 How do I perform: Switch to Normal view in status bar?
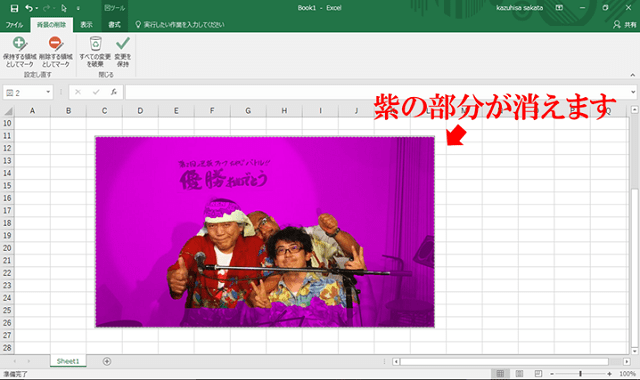tap(500, 373)
